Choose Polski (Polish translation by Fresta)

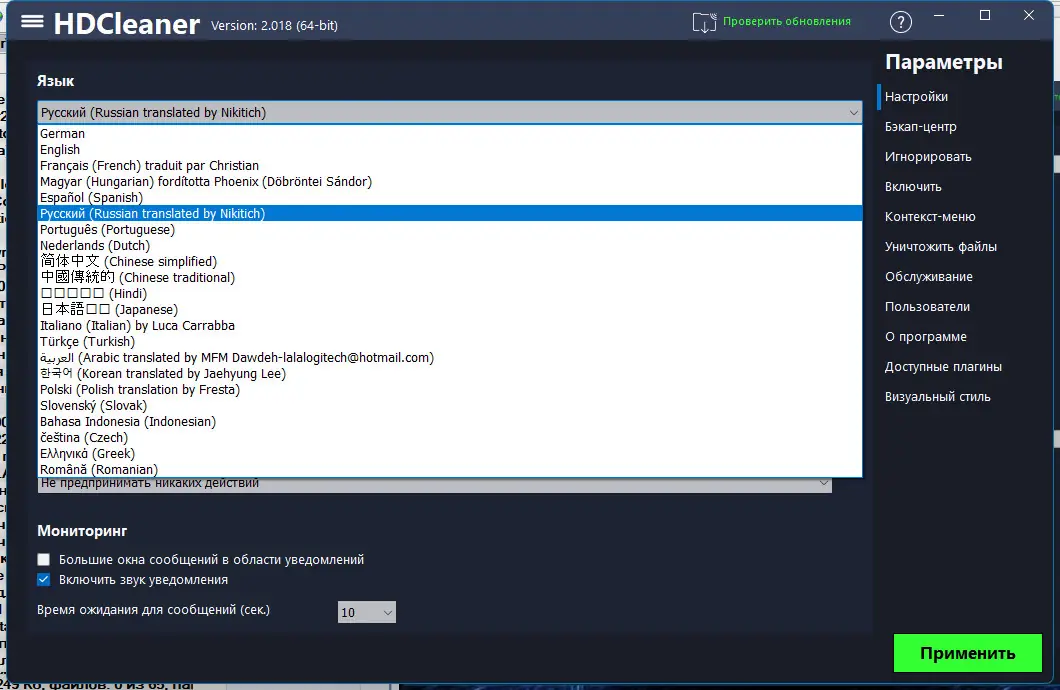[450, 389]
